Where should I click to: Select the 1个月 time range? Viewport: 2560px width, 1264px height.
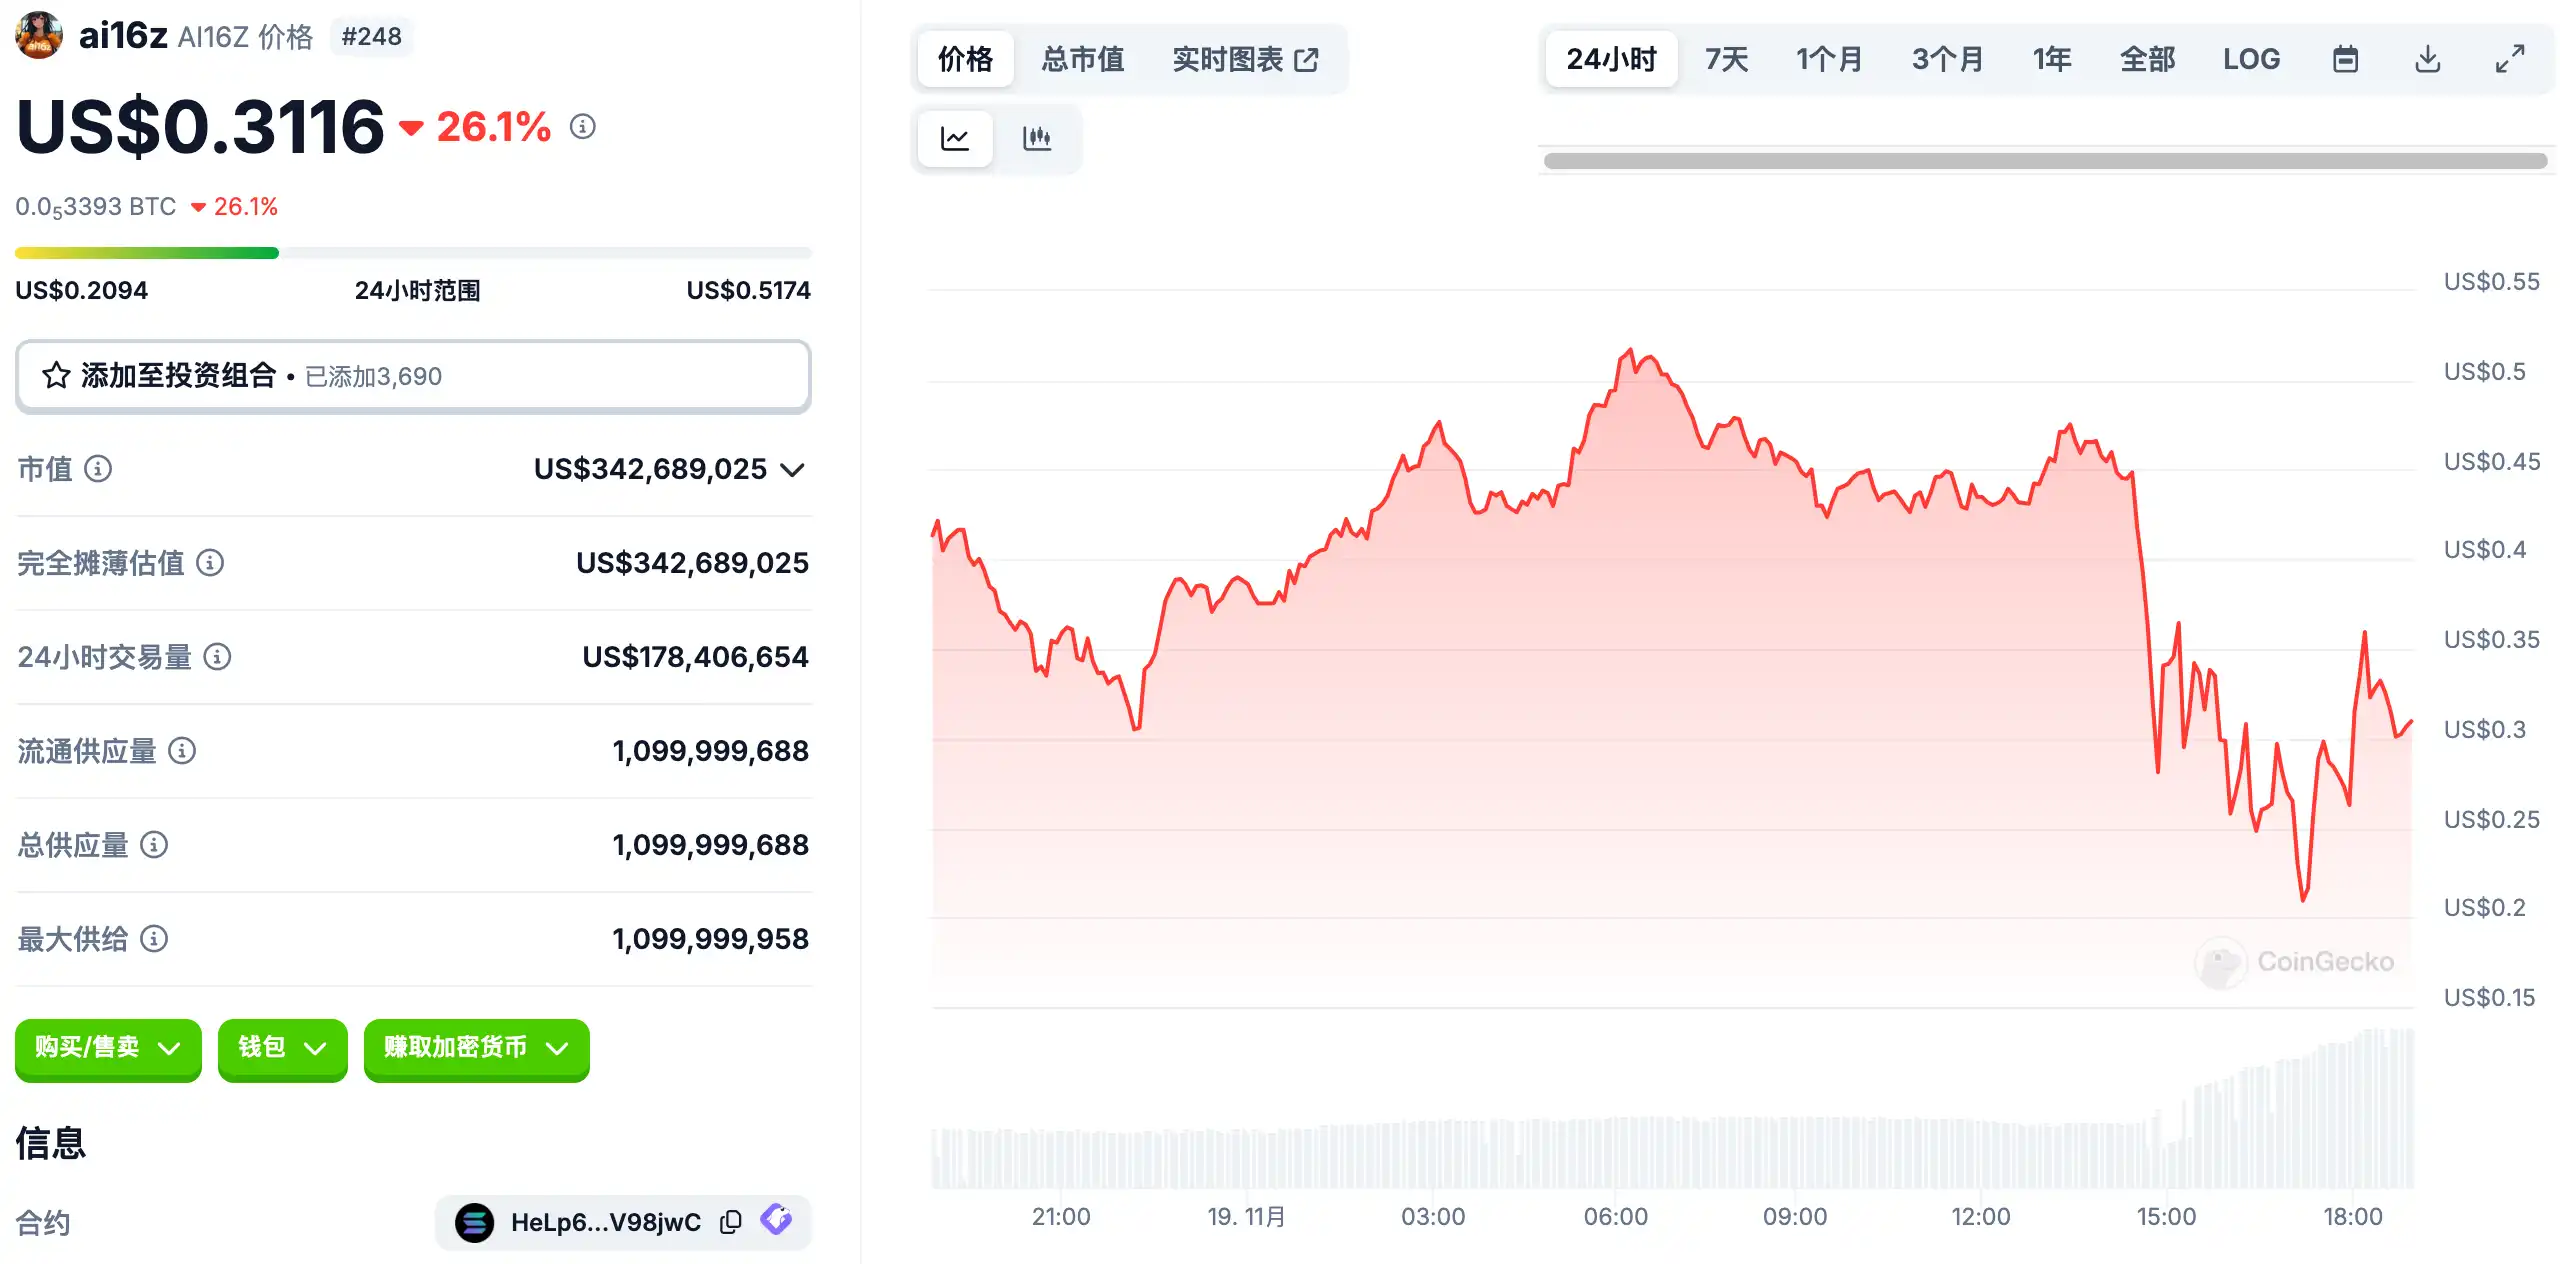[1828, 60]
